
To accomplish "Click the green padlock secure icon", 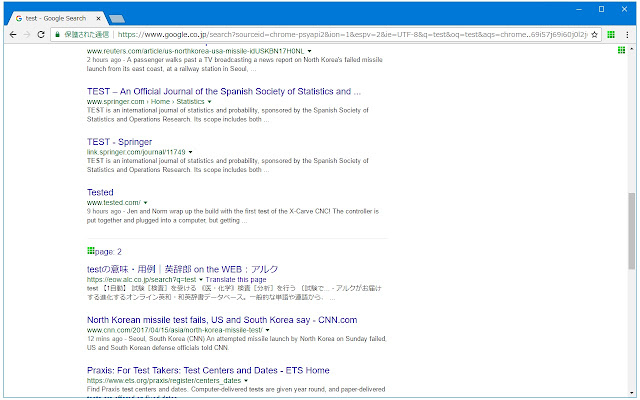I will 58,35.
